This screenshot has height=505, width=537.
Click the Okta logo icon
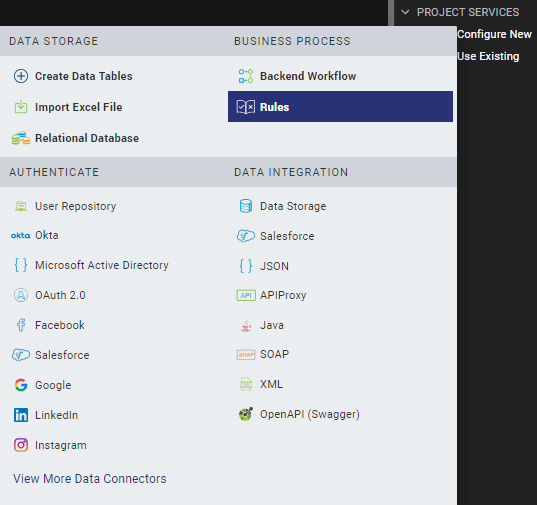point(21,236)
